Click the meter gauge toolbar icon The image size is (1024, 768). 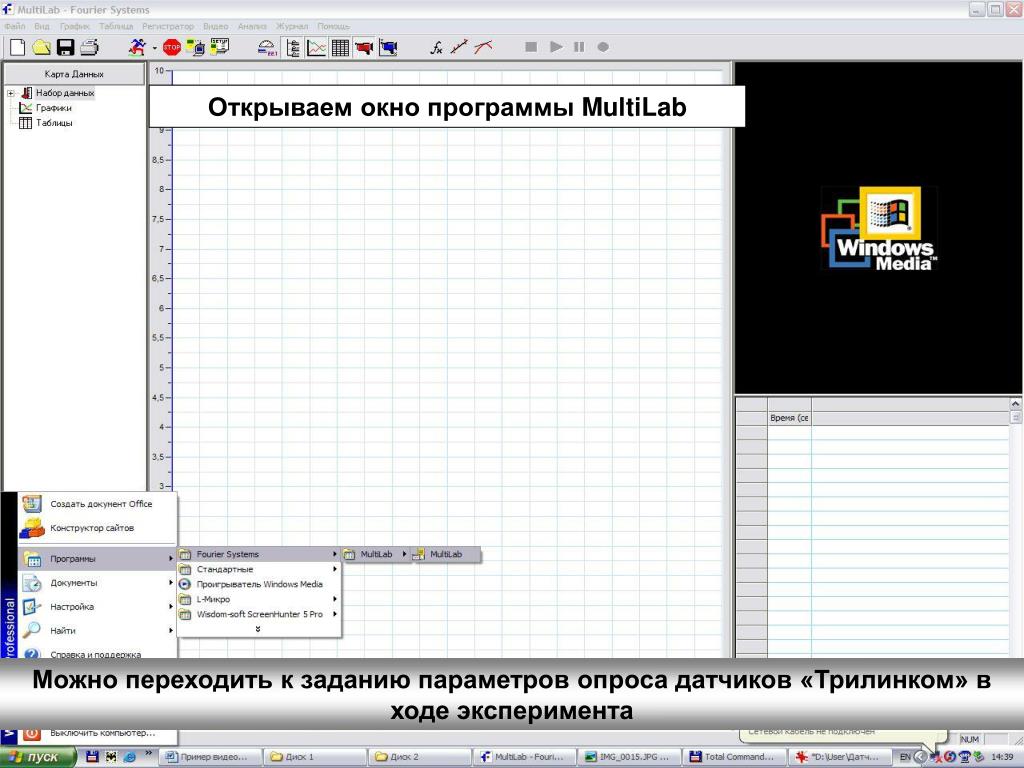(x=267, y=48)
